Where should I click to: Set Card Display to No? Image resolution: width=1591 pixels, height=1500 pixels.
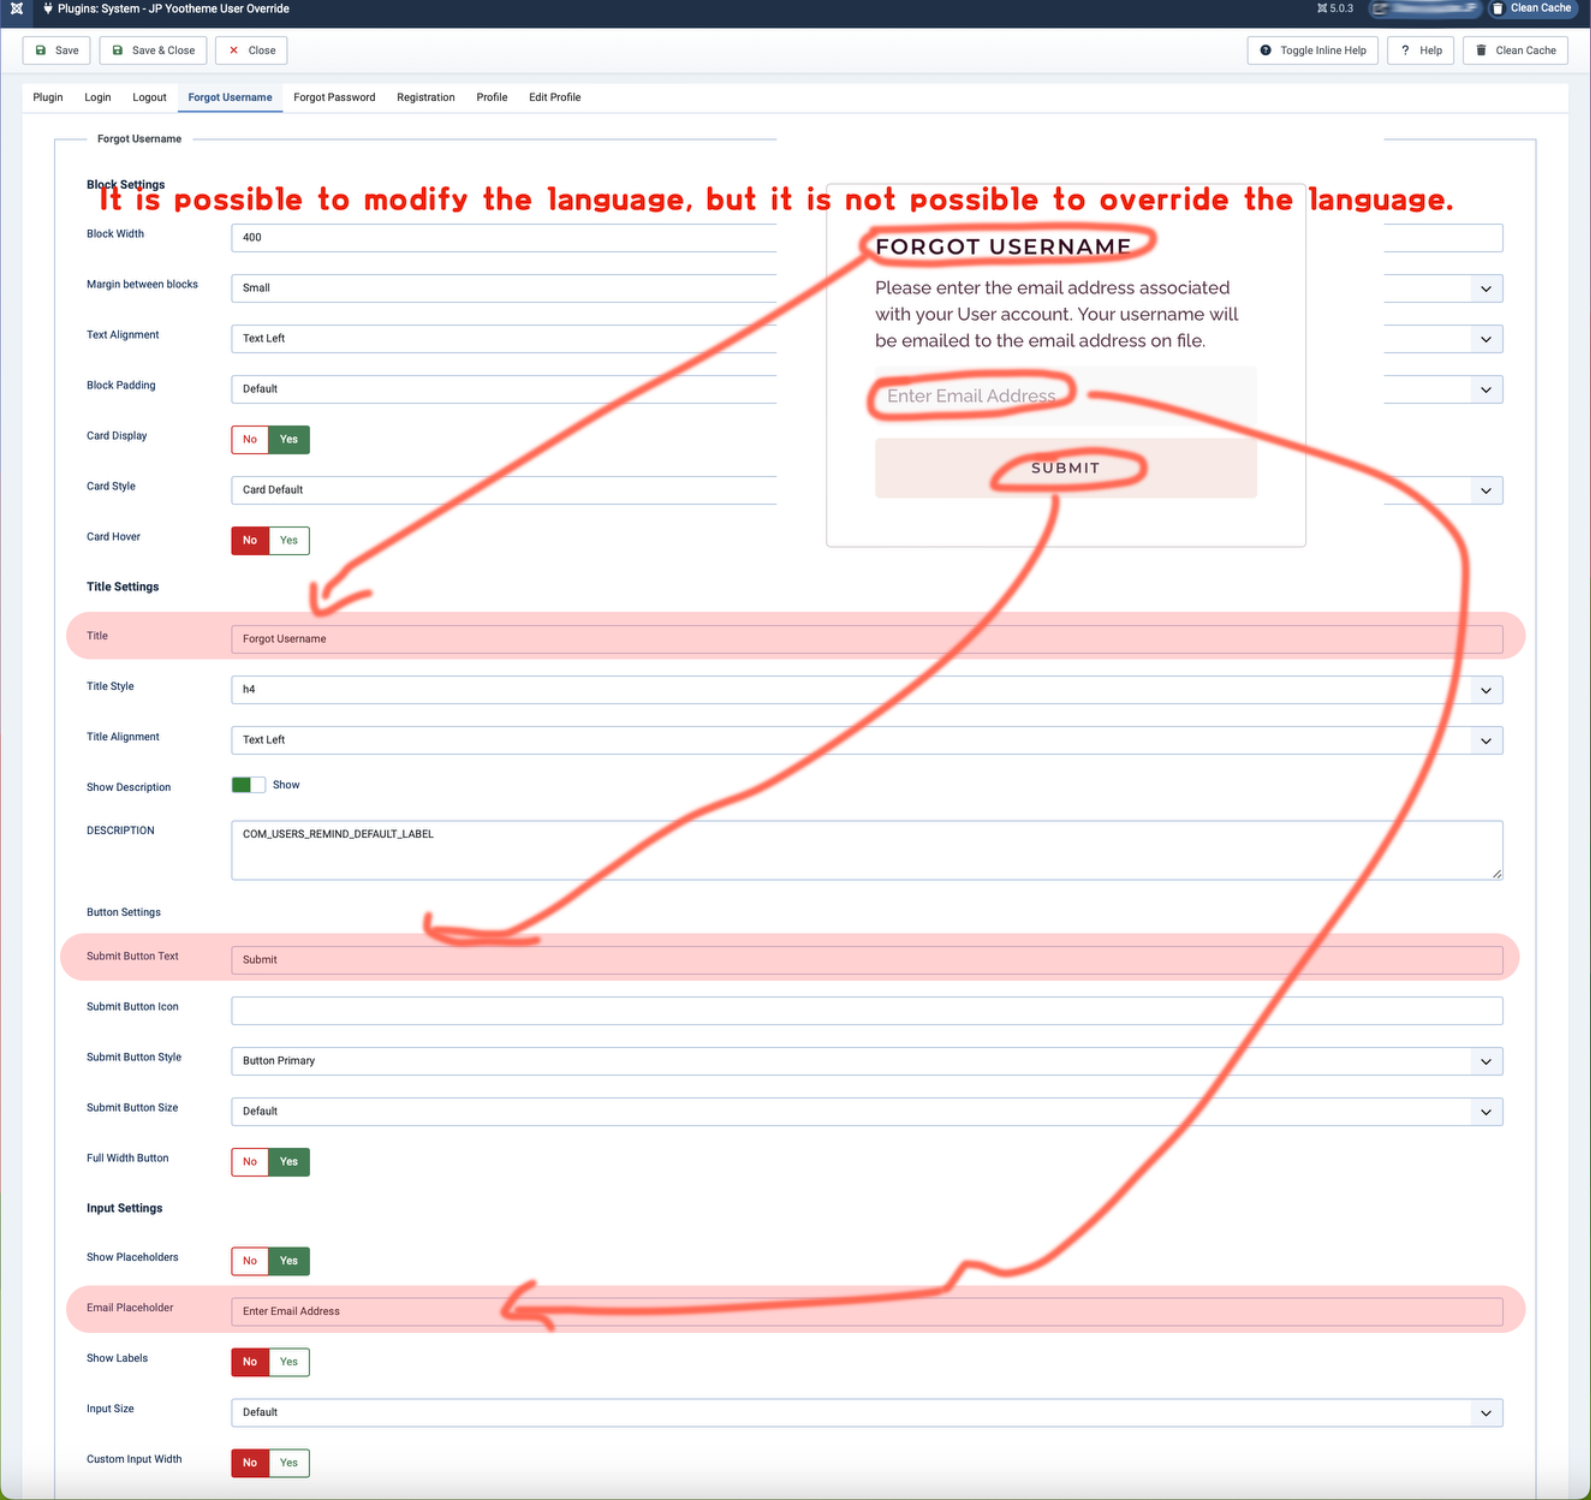point(250,440)
